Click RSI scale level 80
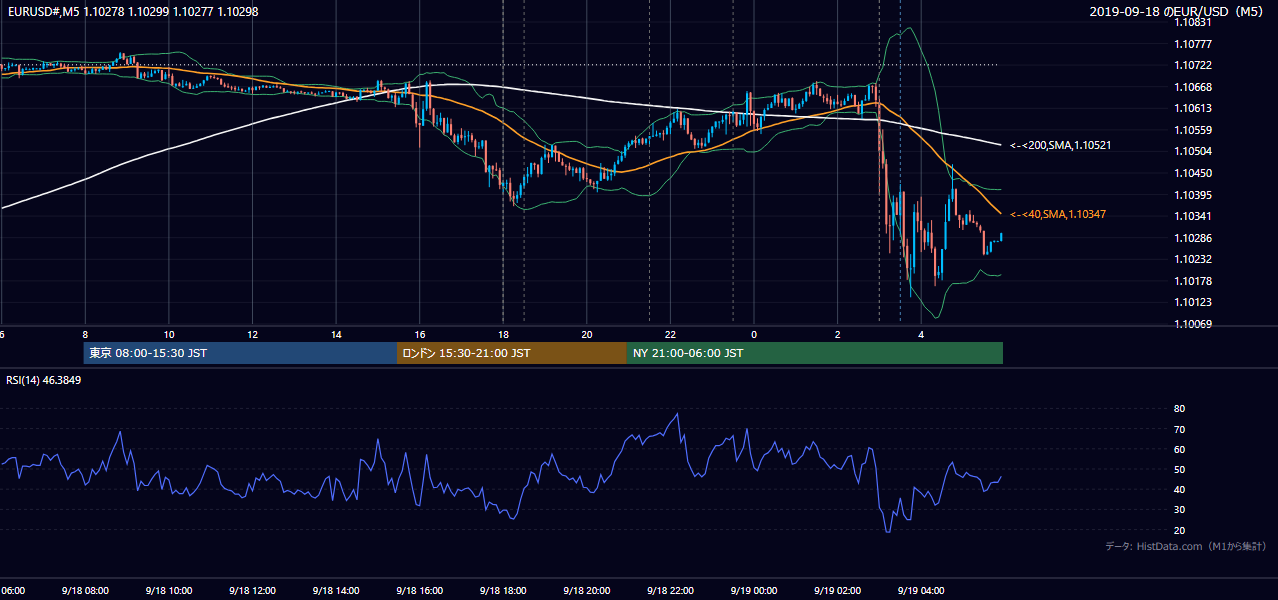Viewport: 1278px width, 600px height. 1180,409
